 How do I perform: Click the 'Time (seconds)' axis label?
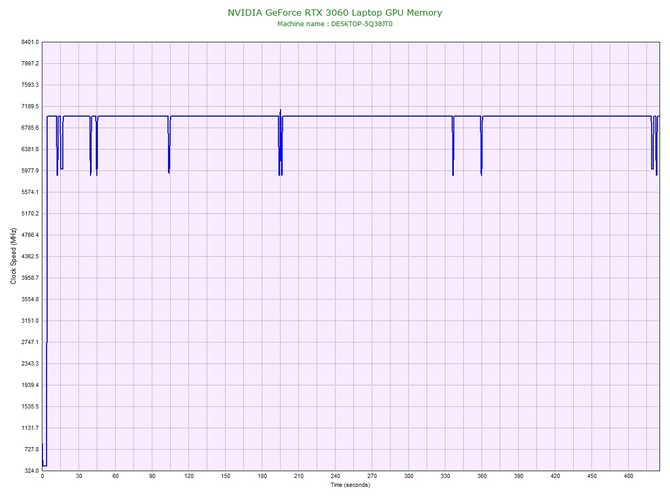tap(350, 485)
